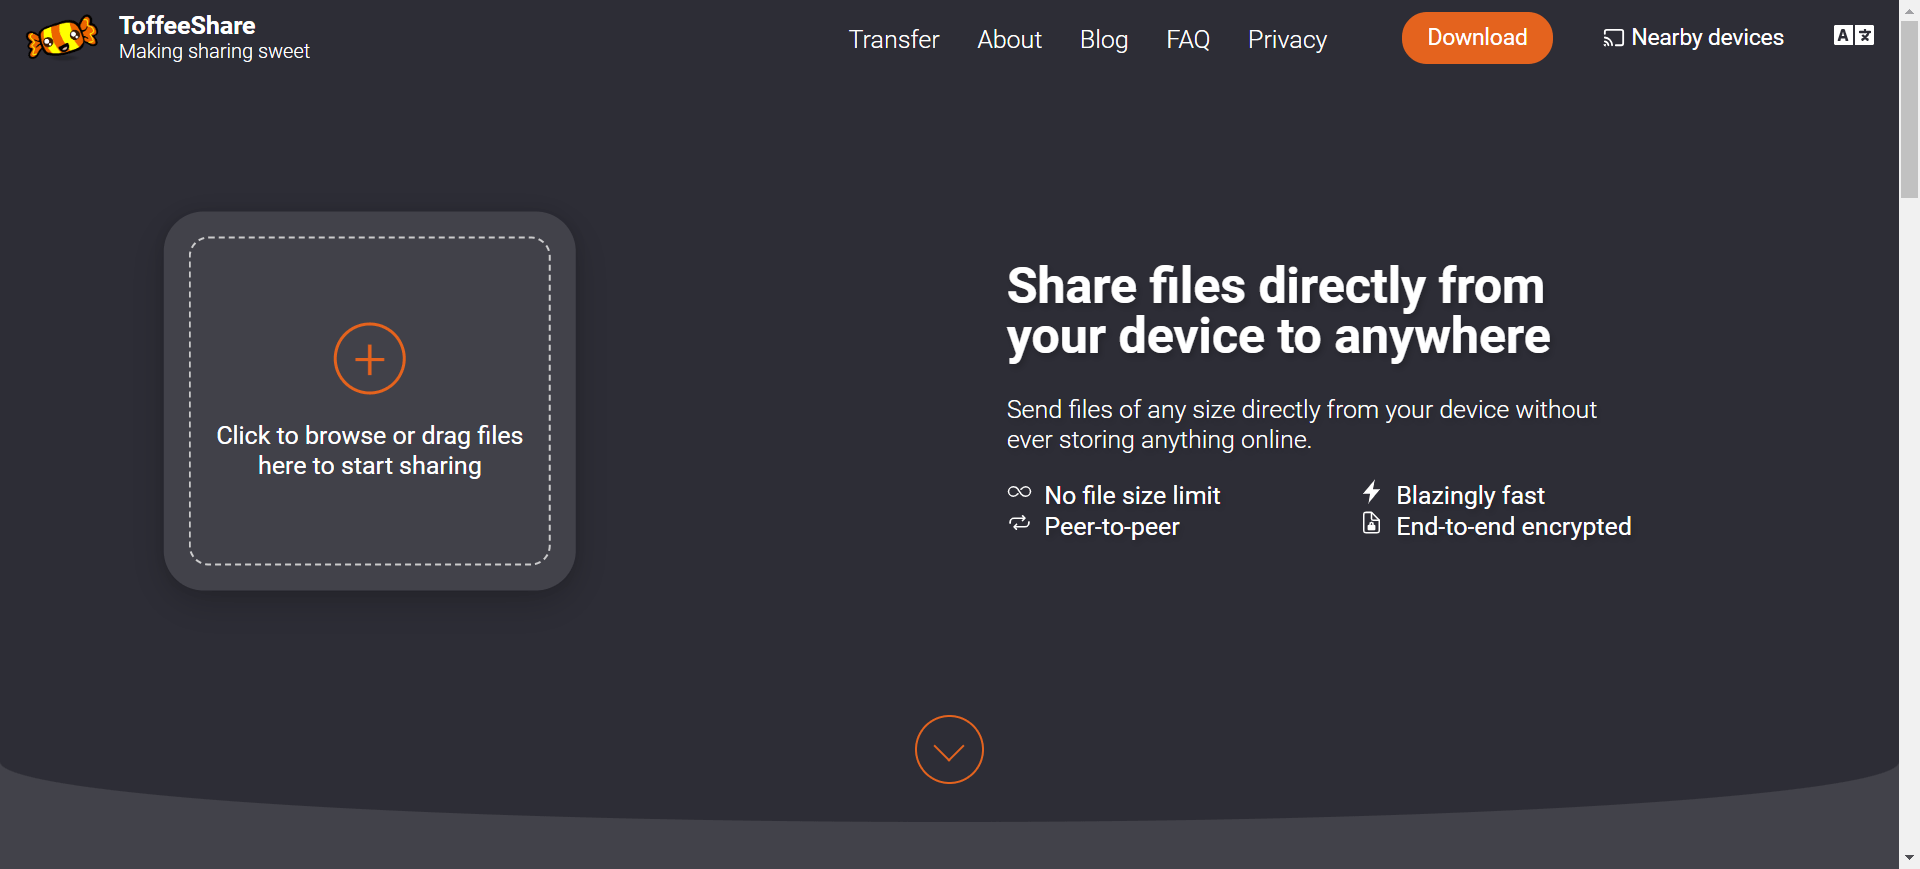Click the cast icon beside Nearby devices
The height and width of the screenshot is (869, 1920).
coord(1612,39)
